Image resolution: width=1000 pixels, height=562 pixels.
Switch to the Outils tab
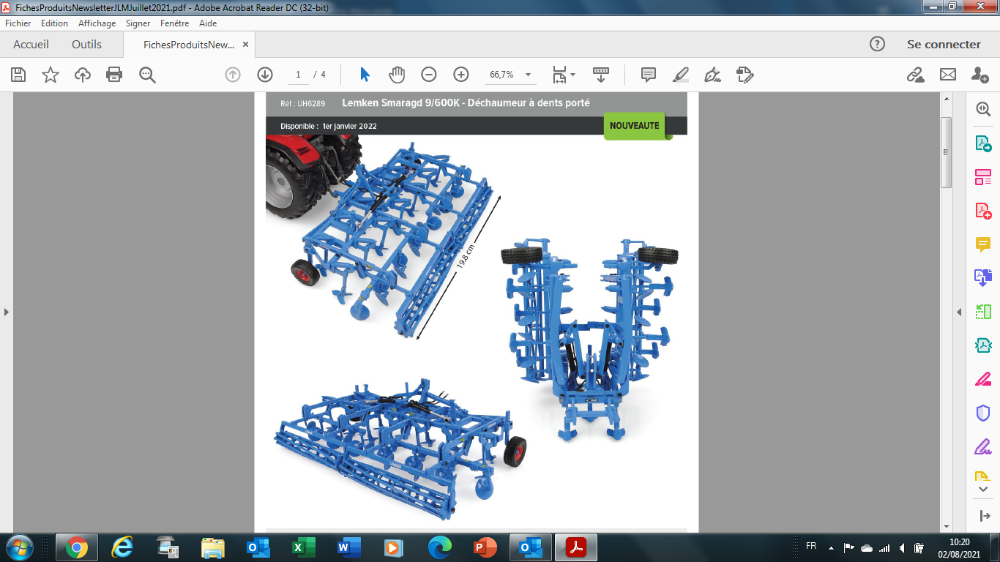87,44
